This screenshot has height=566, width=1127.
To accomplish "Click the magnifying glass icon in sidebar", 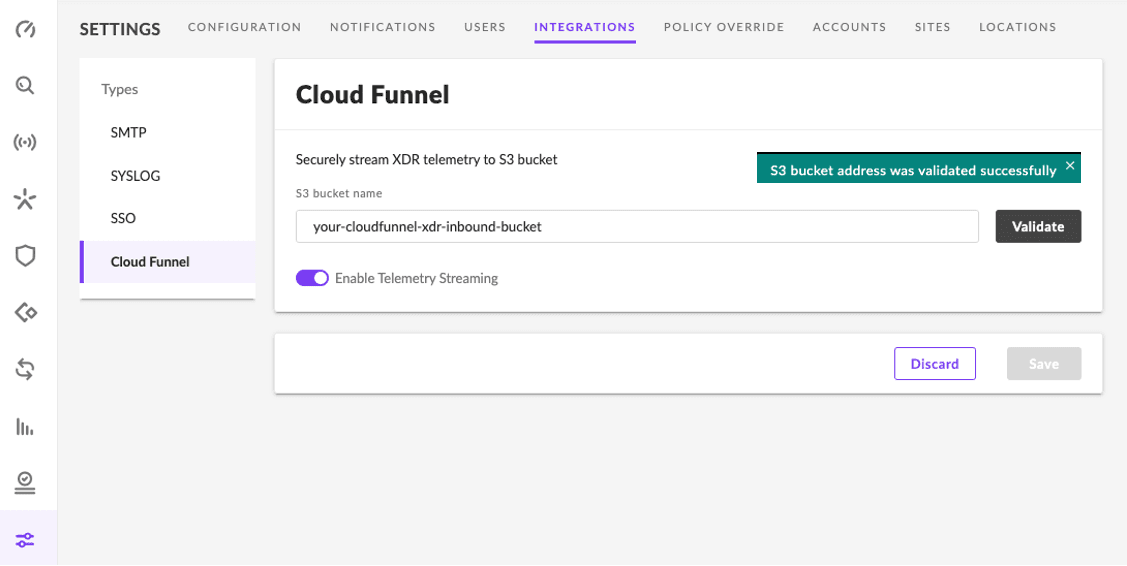I will tap(25, 86).
